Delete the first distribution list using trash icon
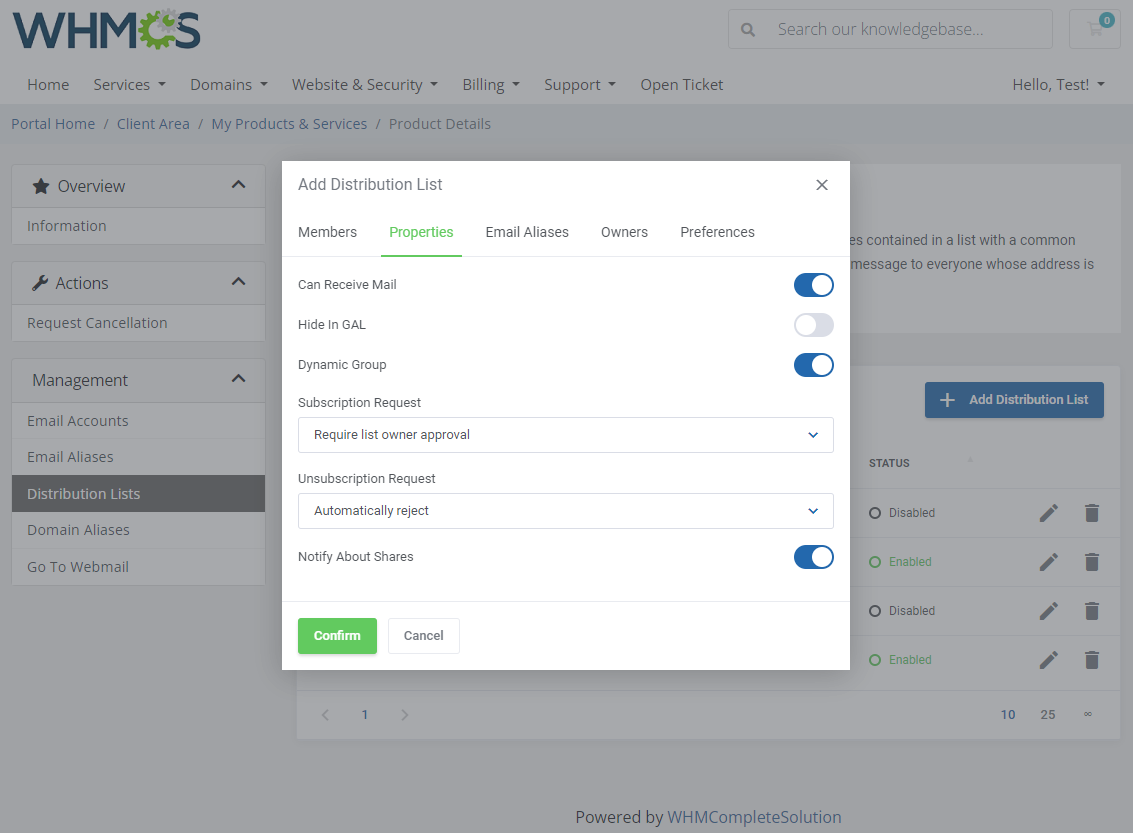 (x=1091, y=513)
